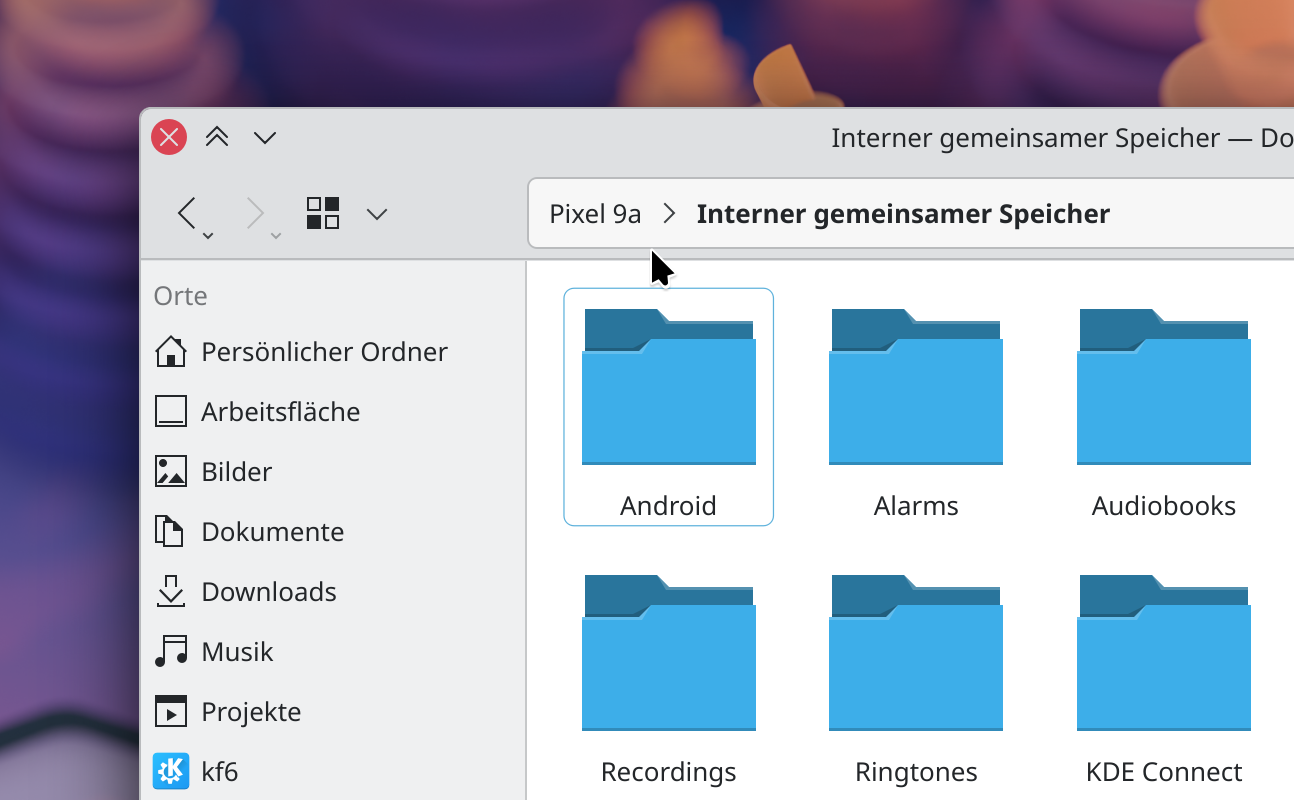Select Musik in the Places panel
This screenshot has height=800, width=1294.
tap(237, 652)
